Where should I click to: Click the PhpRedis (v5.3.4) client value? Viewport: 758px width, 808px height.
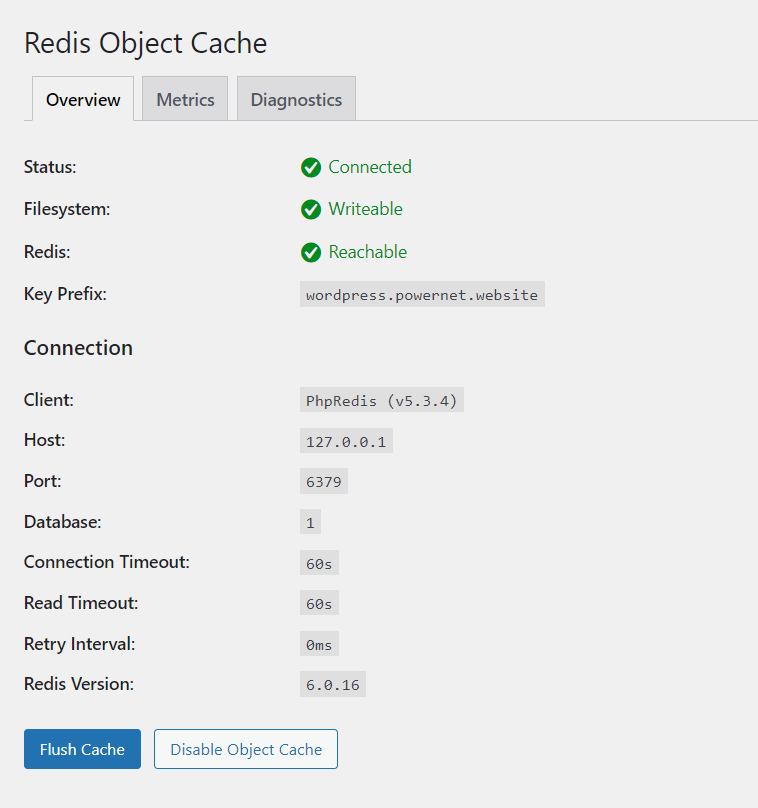point(382,400)
